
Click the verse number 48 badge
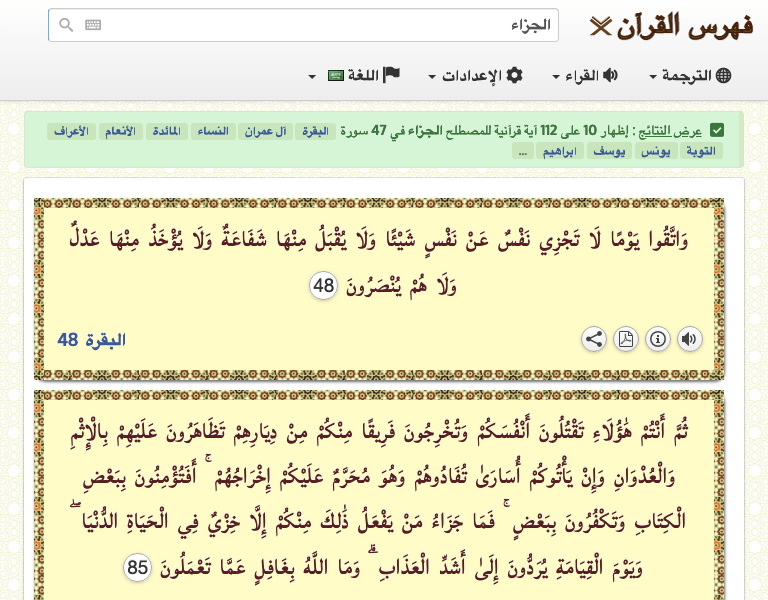point(323,286)
